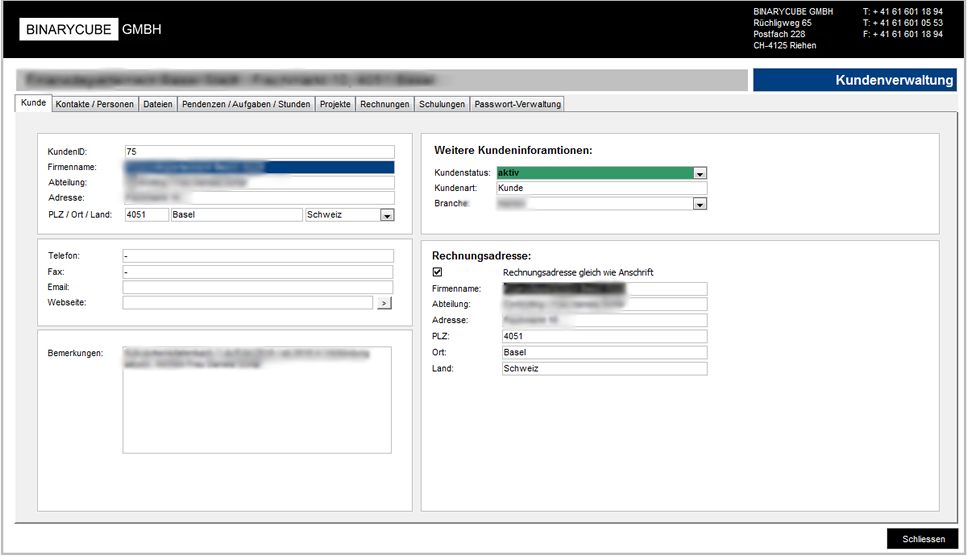968x556 pixels.
Task: Switch to the Schulungen tab
Action: coord(442,104)
